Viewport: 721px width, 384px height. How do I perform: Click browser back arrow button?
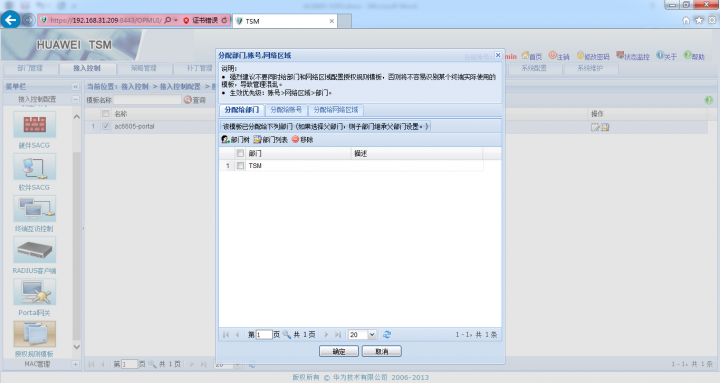[11, 20]
